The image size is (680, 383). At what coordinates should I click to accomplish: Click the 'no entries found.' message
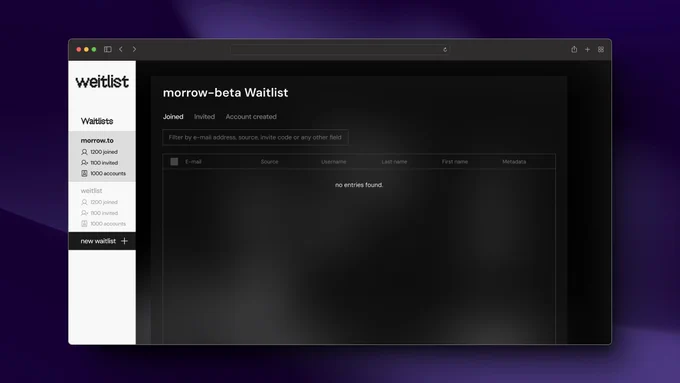[x=359, y=185]
